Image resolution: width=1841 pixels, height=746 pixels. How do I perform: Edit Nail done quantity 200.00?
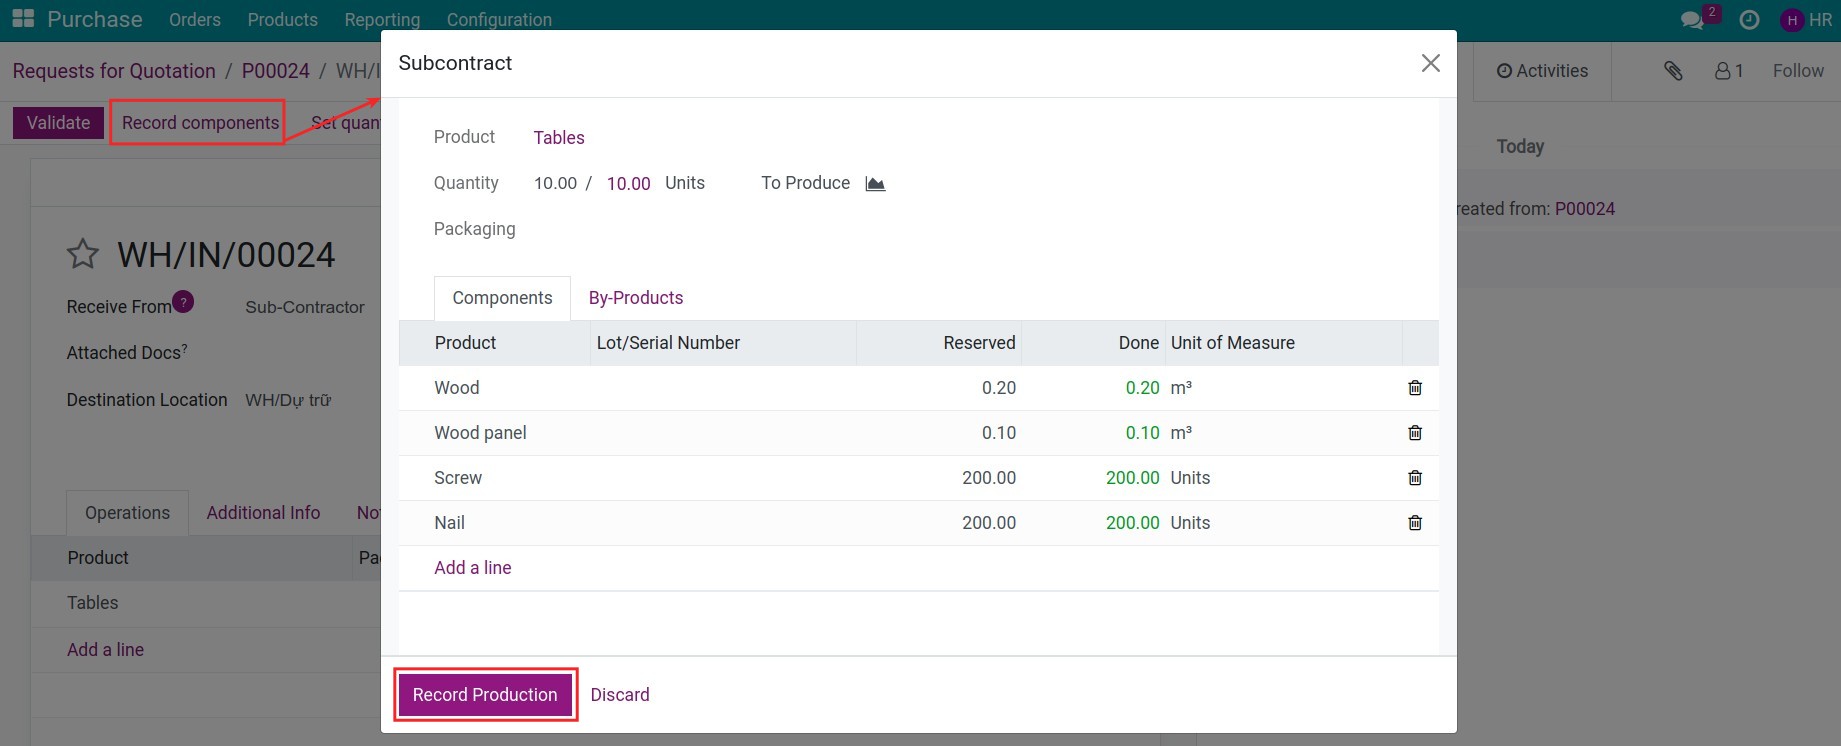[1132, 523]
